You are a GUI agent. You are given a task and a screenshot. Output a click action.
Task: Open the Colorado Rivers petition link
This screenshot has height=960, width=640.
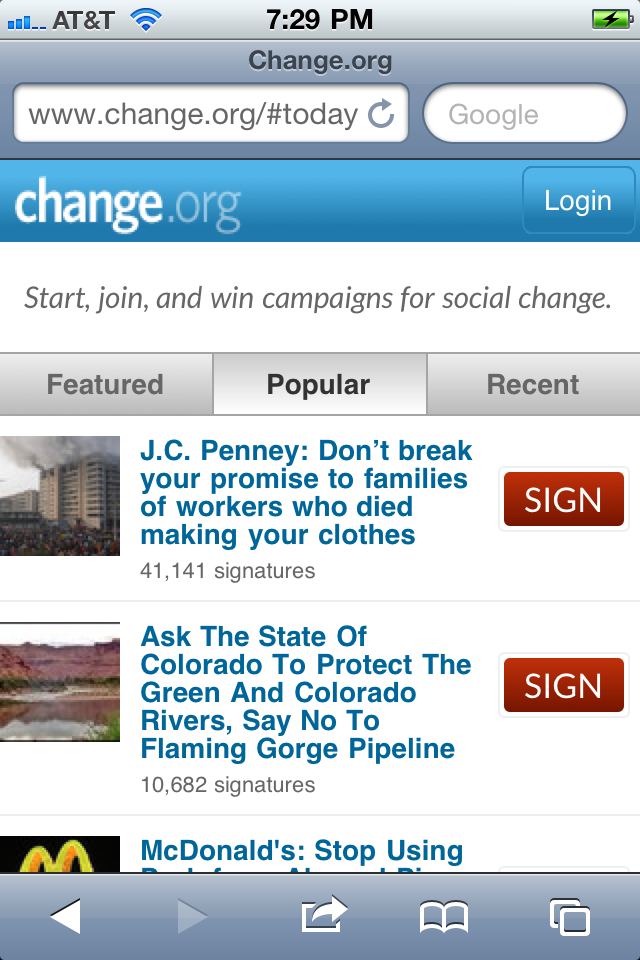coord(306,692)
